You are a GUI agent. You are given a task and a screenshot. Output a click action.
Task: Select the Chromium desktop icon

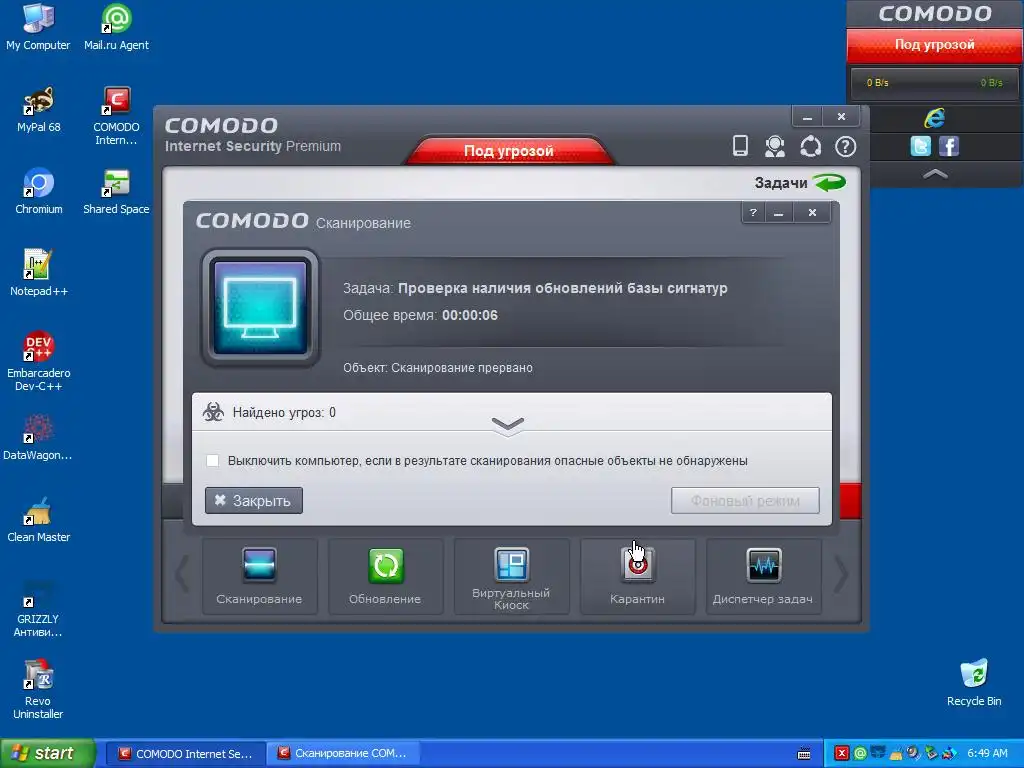tap(39, 191)
